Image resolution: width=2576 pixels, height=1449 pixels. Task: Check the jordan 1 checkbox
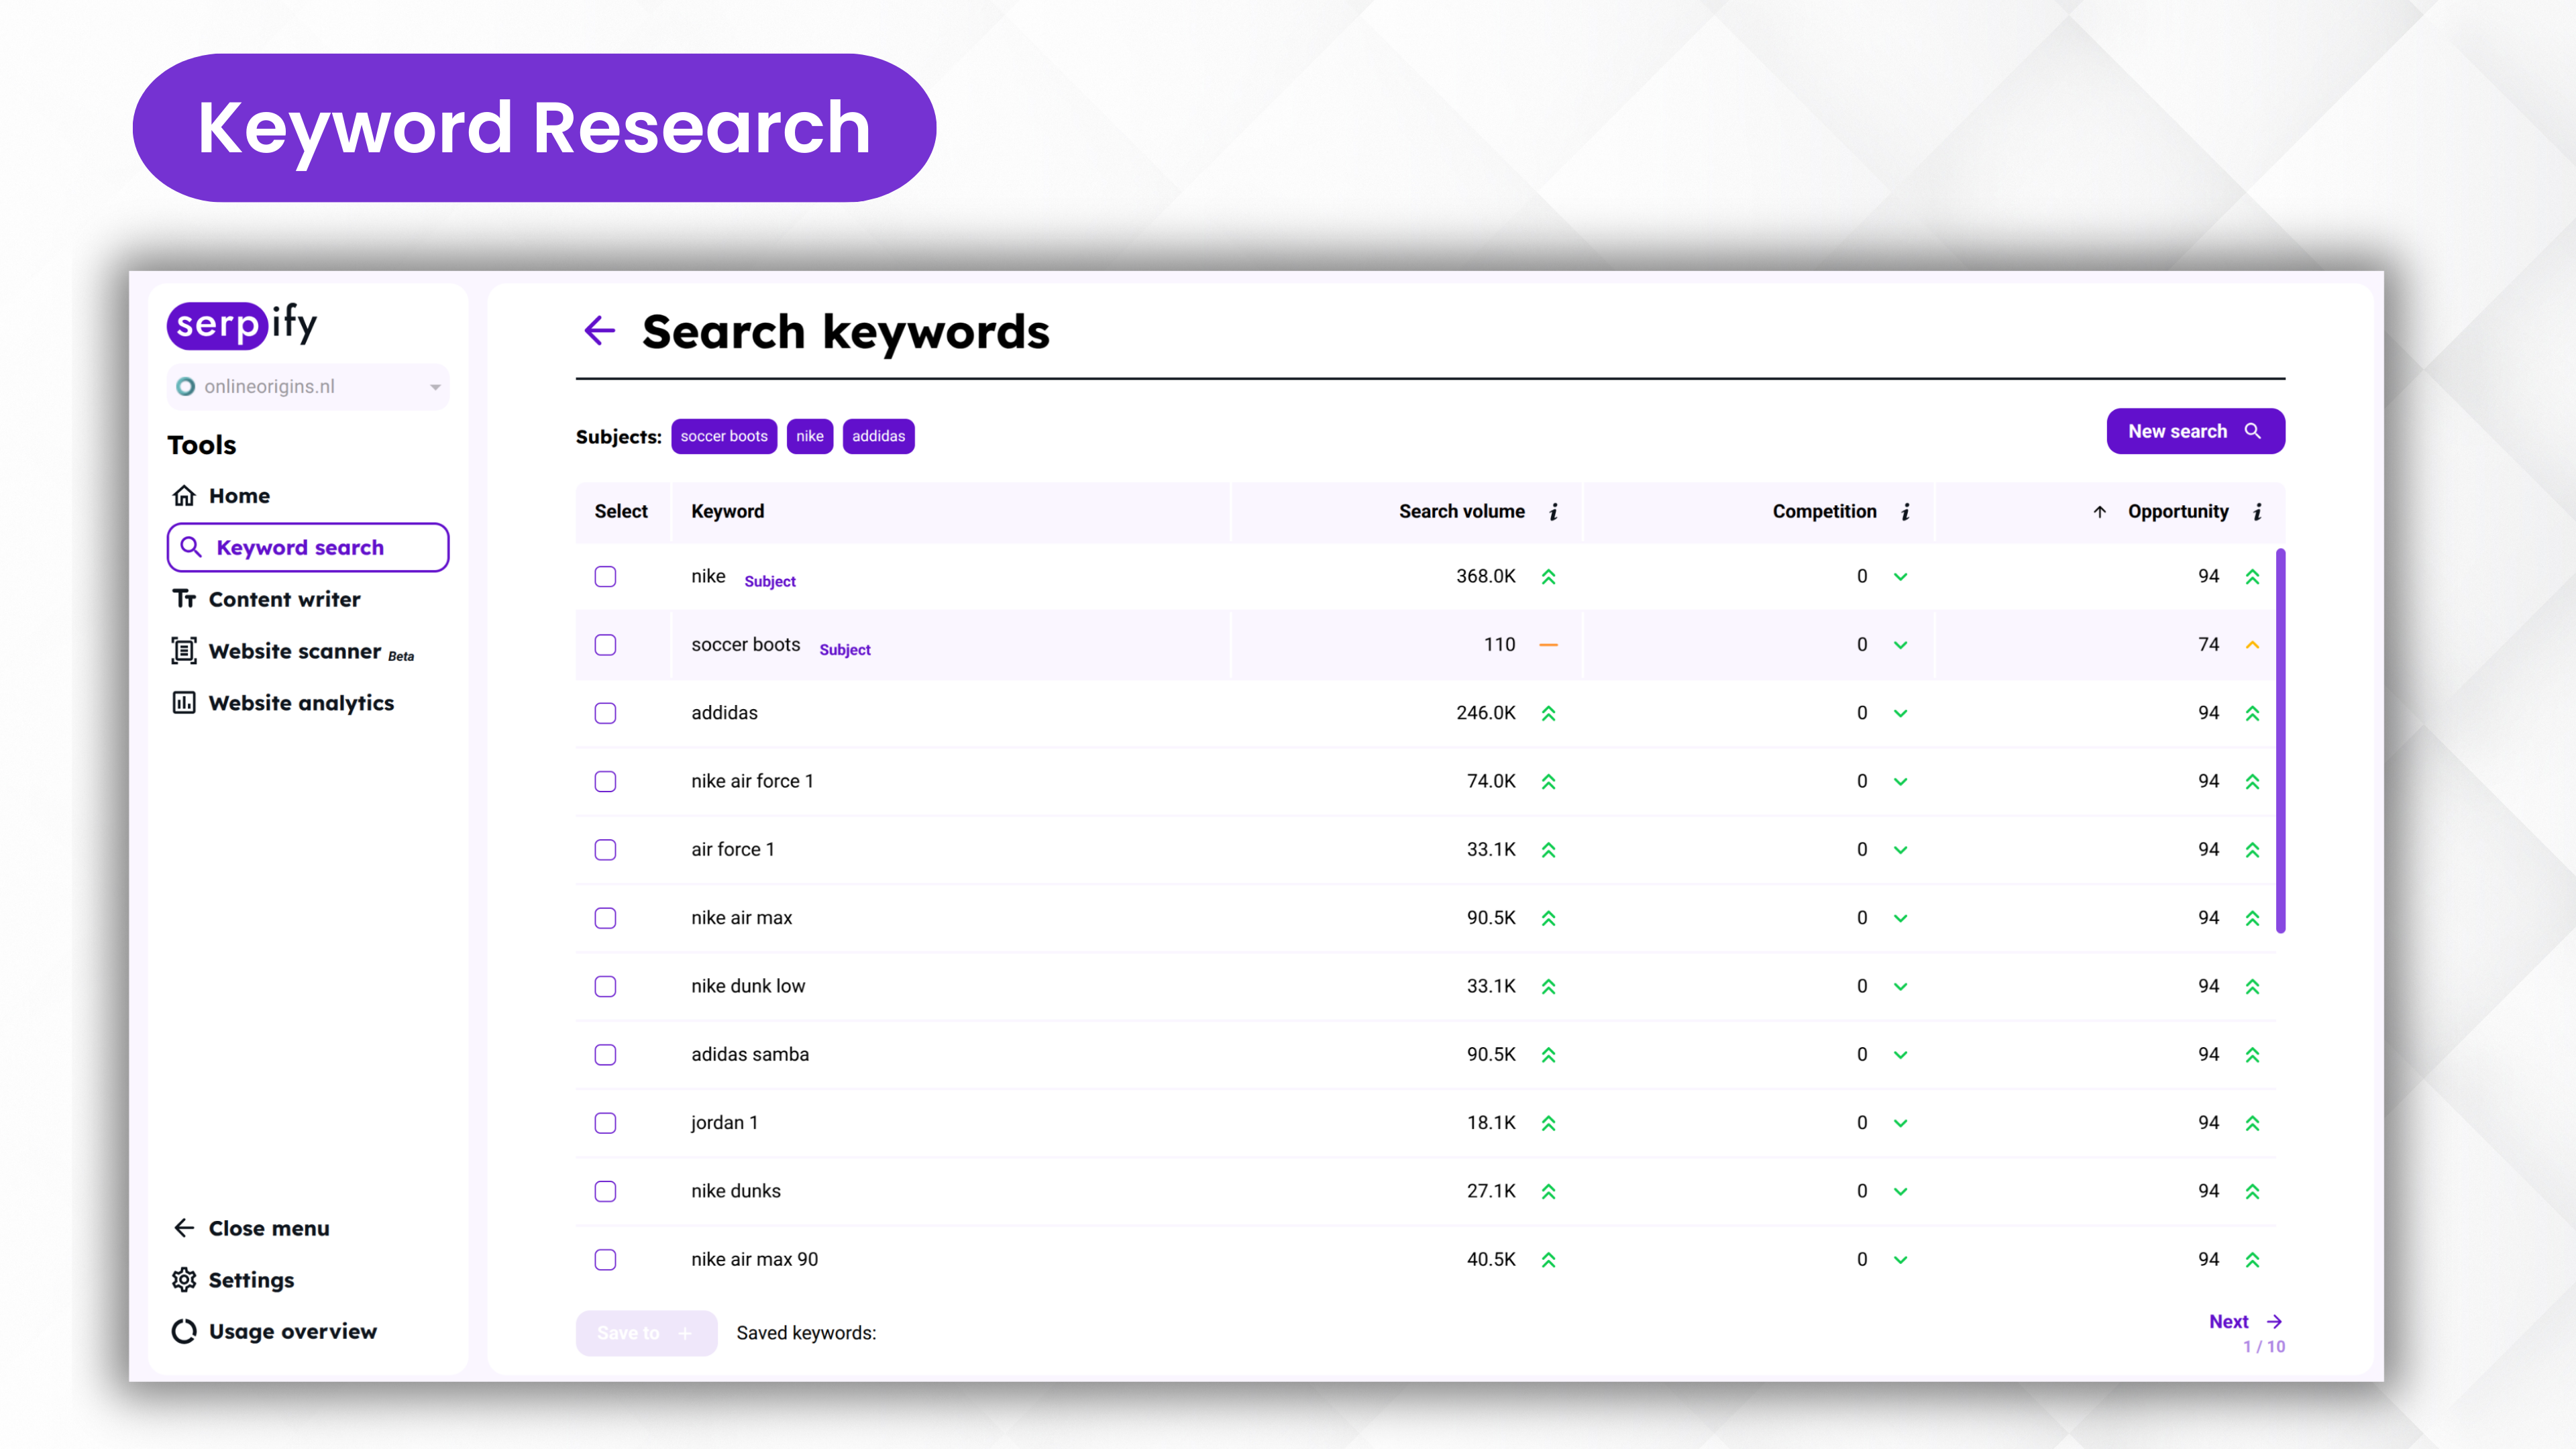tap(605, 1123)
